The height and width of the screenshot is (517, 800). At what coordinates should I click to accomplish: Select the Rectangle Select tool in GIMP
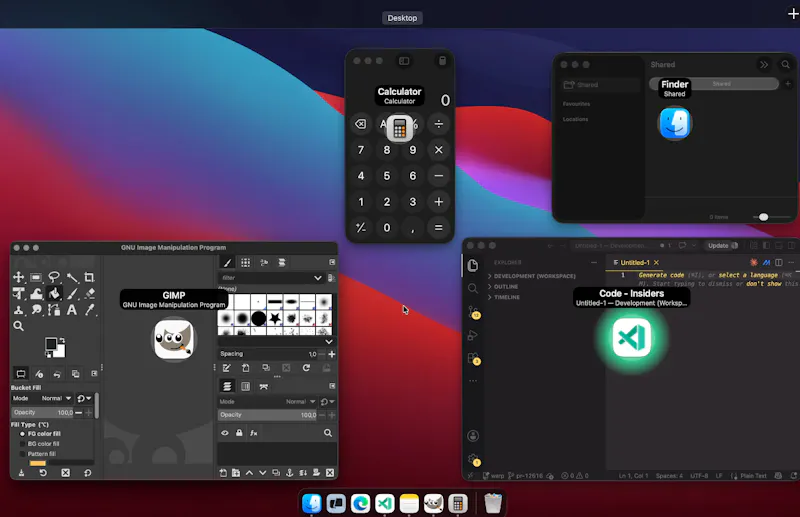coord(36,277)
